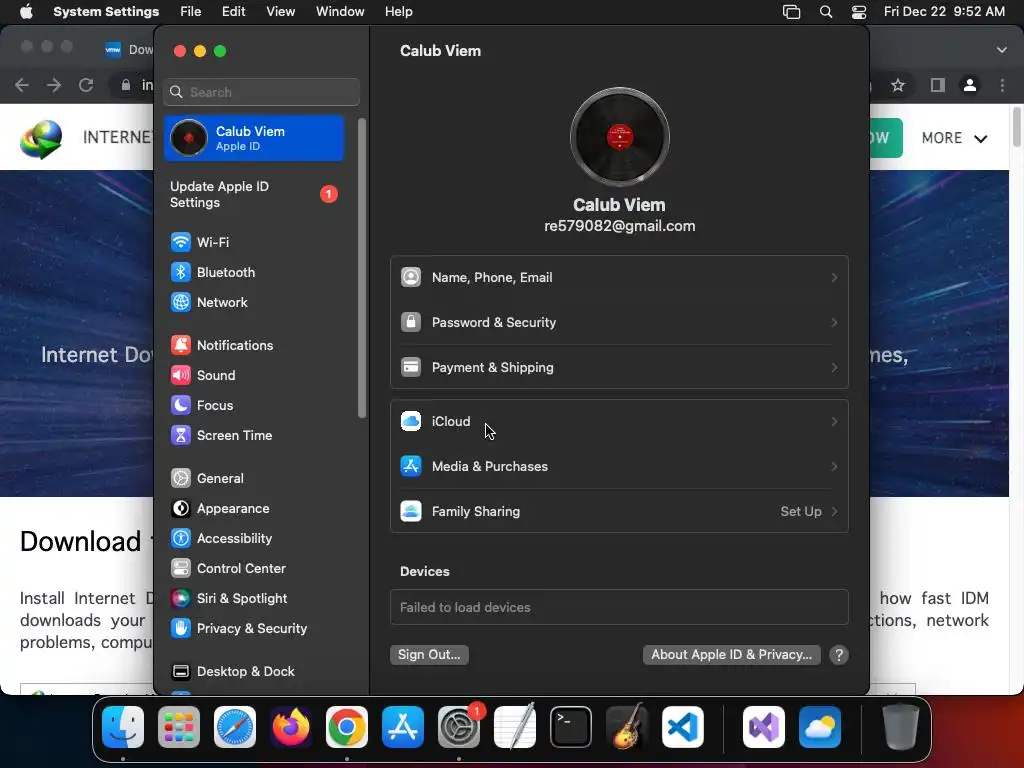Open Visual Studio Code from the Dock
This screenshot has width=1024, height=768.
(x=683, y=728)
